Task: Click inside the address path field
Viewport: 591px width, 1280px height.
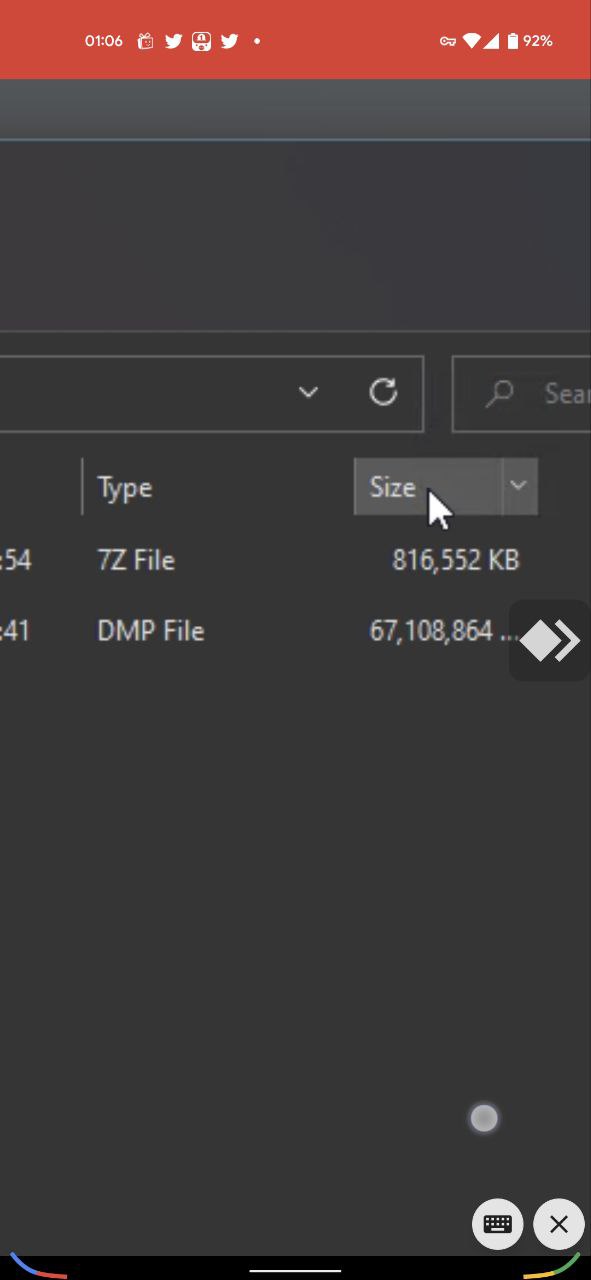Action: click(x=140, y=394)
